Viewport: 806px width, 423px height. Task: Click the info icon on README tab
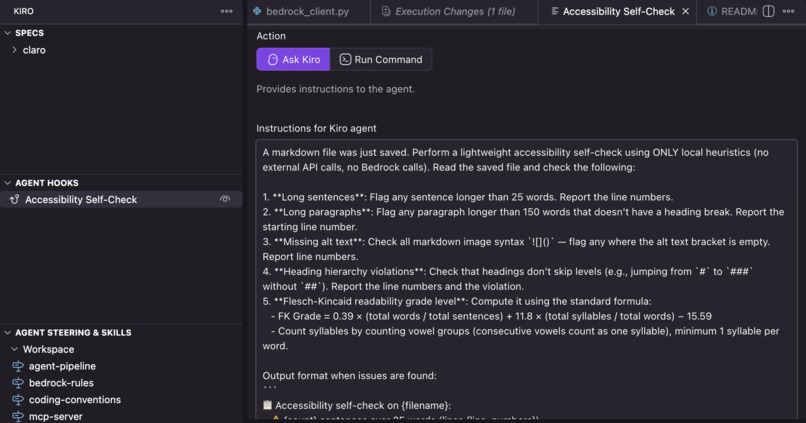[711, 11]
